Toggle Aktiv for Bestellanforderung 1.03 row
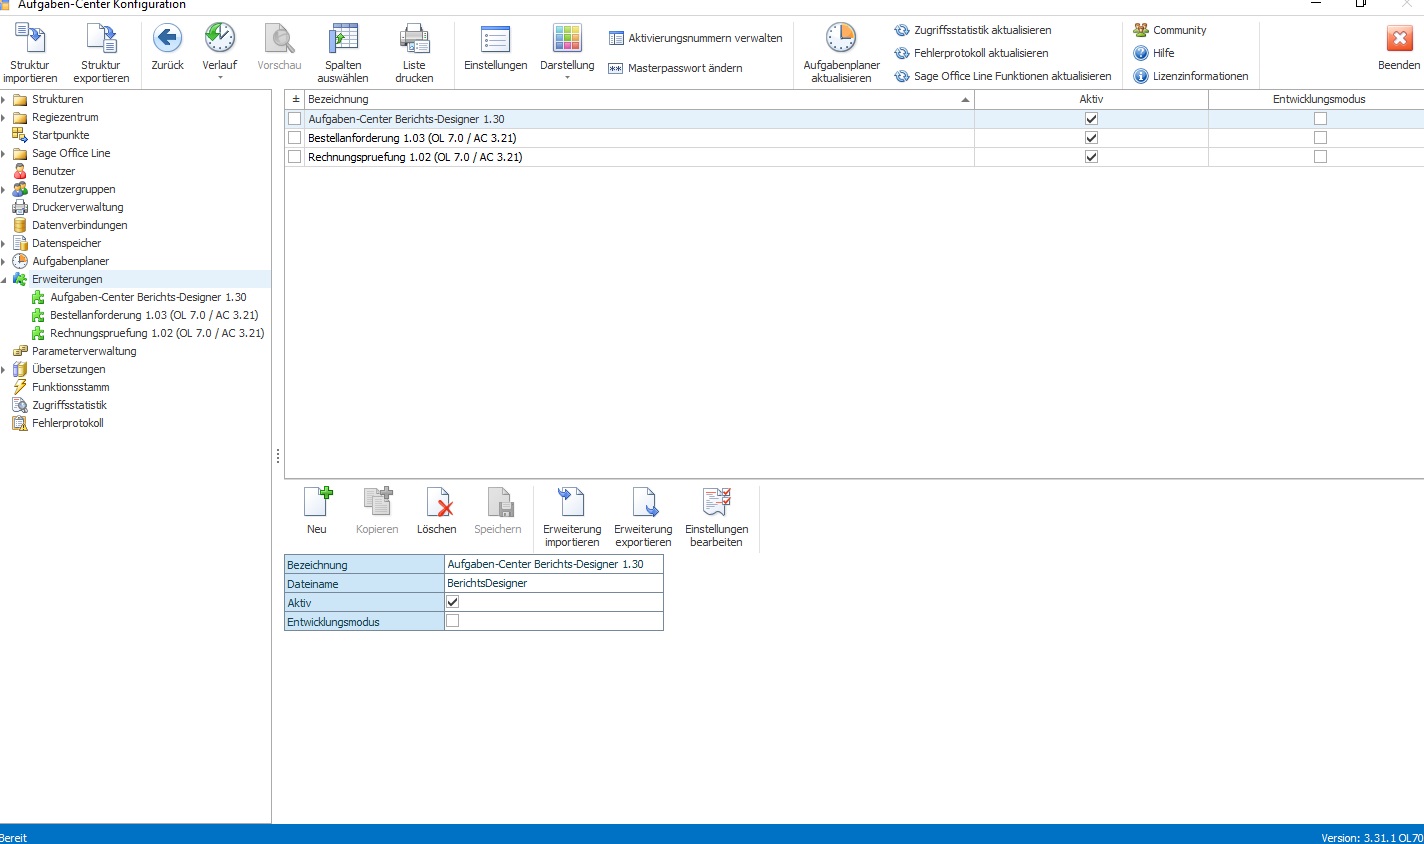This screenshot has height=844, width=1424. click(x=1091, y=138)
